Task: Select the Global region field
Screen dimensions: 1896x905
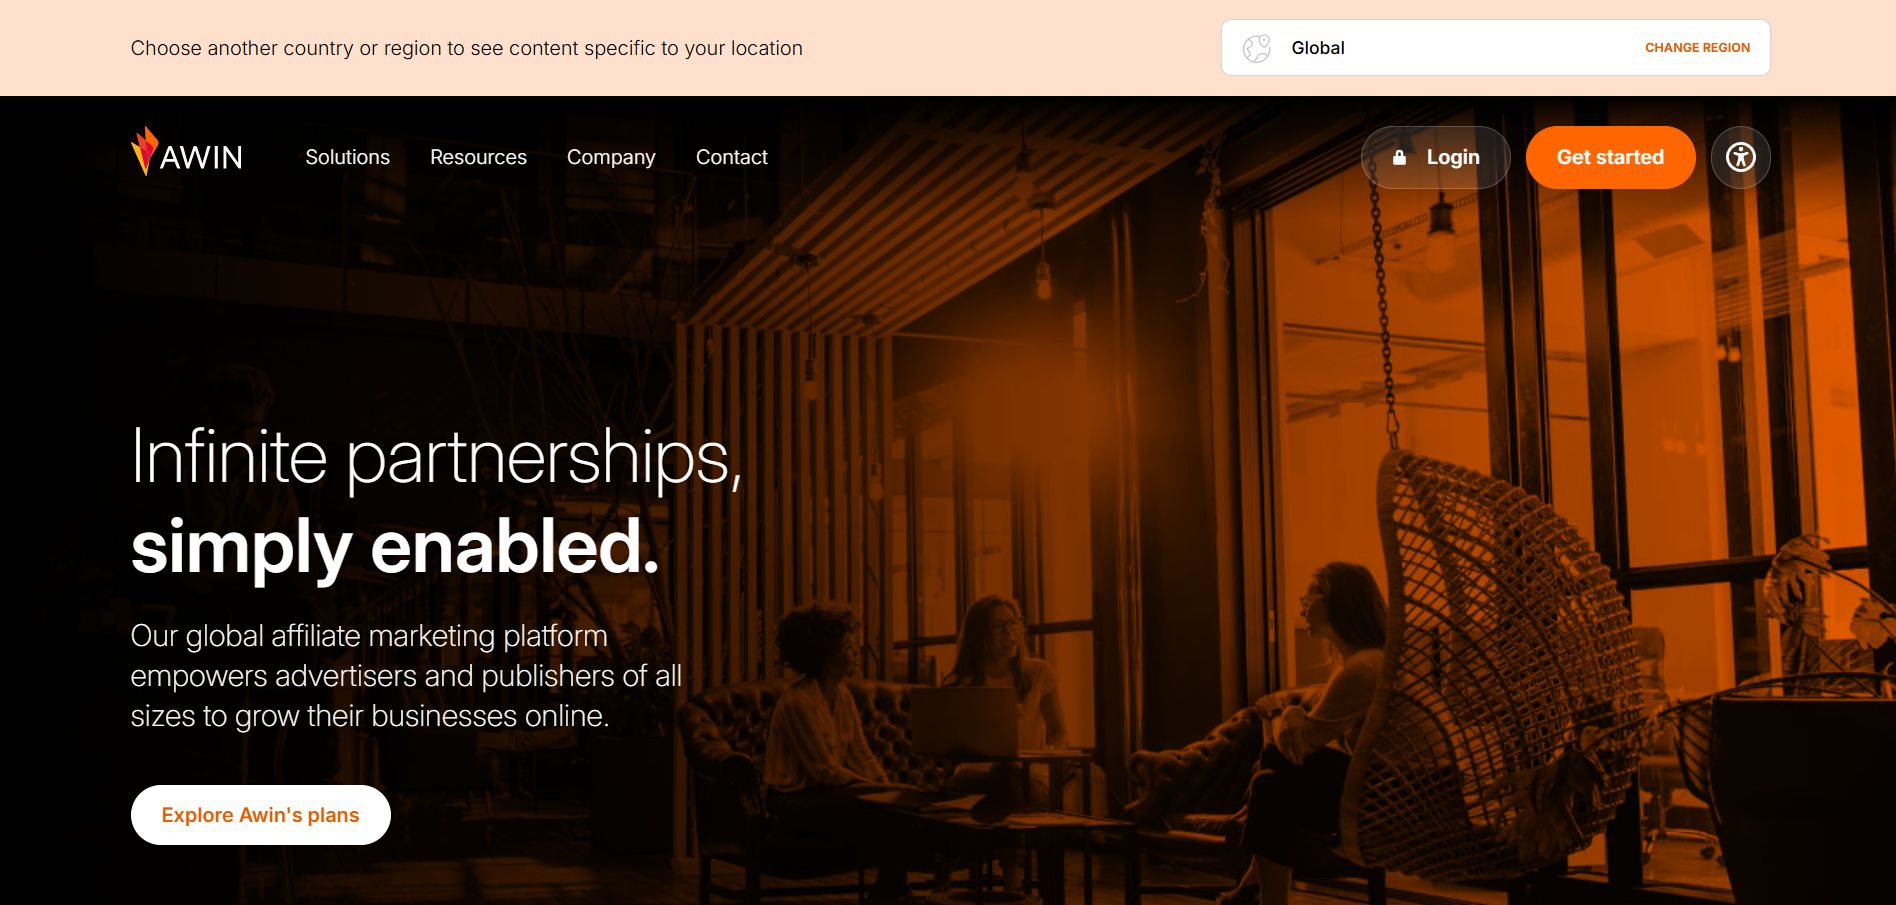Action: coord(1495,48)
